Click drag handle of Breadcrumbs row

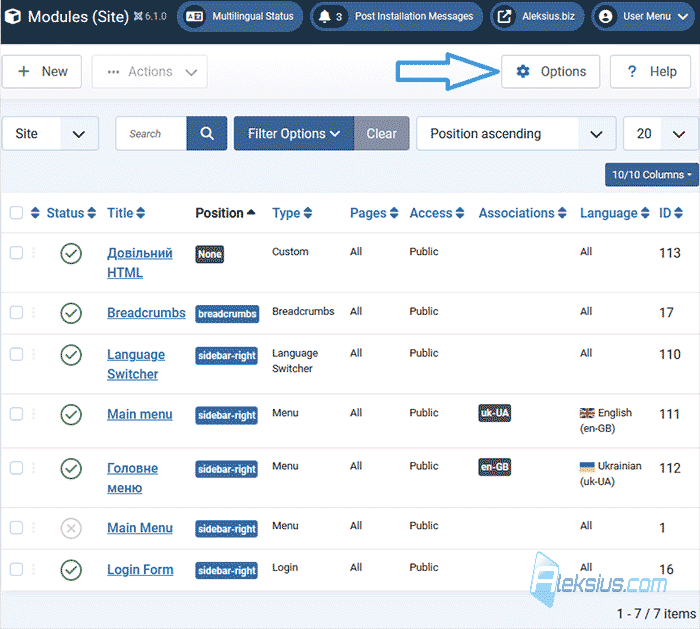33,312
